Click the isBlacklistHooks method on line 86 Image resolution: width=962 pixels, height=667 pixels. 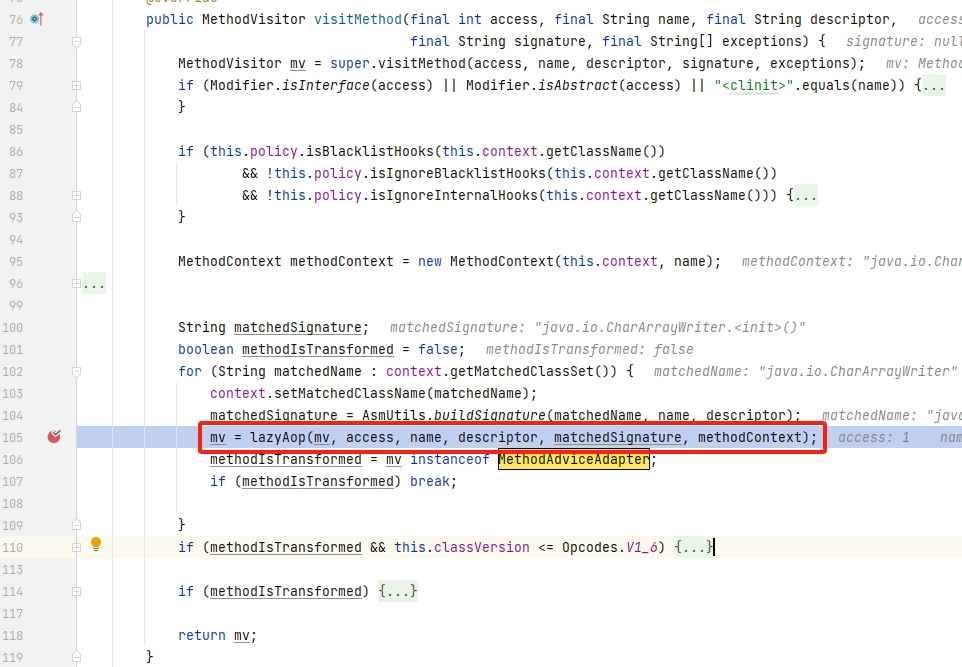point(372,151)
